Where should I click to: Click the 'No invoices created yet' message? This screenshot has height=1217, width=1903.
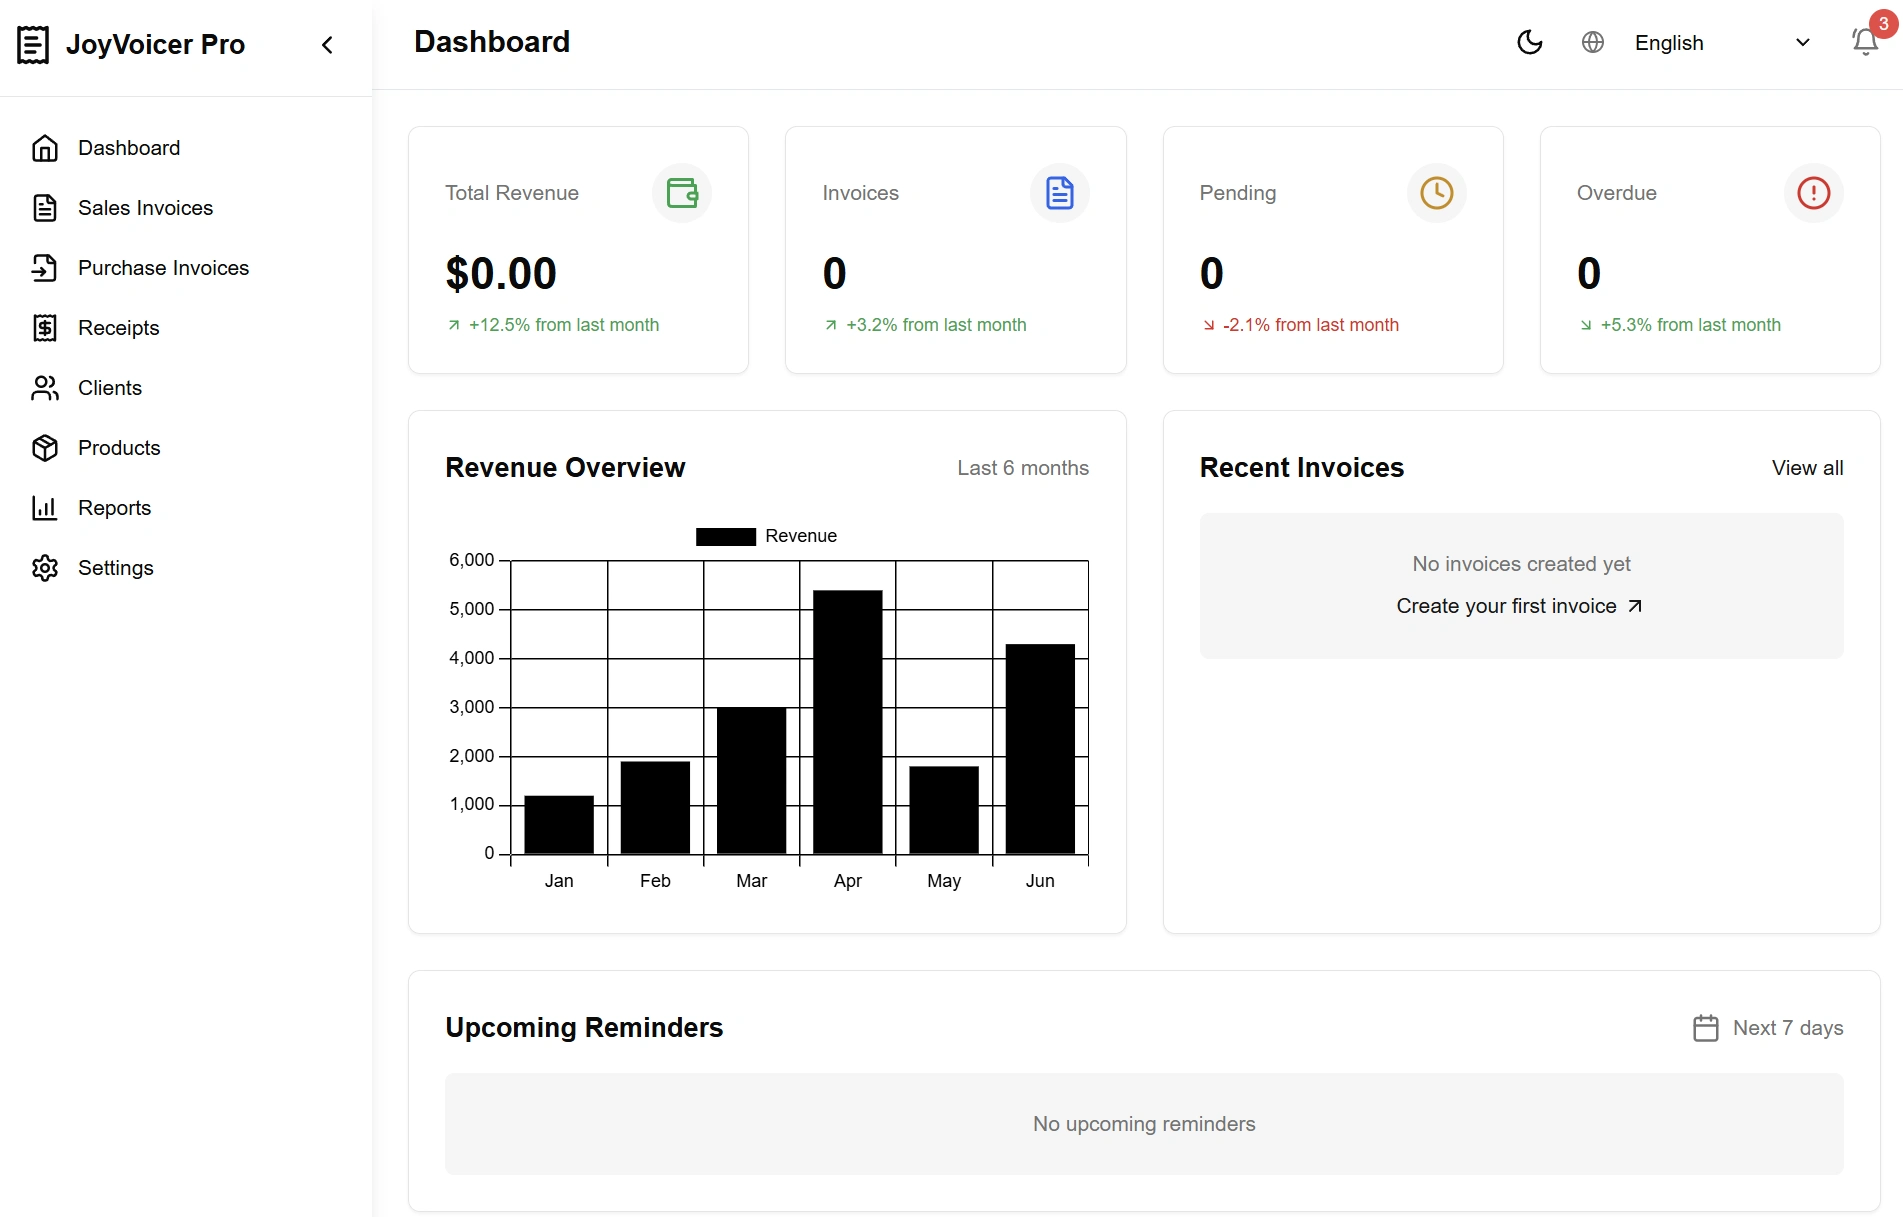pos(1521,564)
